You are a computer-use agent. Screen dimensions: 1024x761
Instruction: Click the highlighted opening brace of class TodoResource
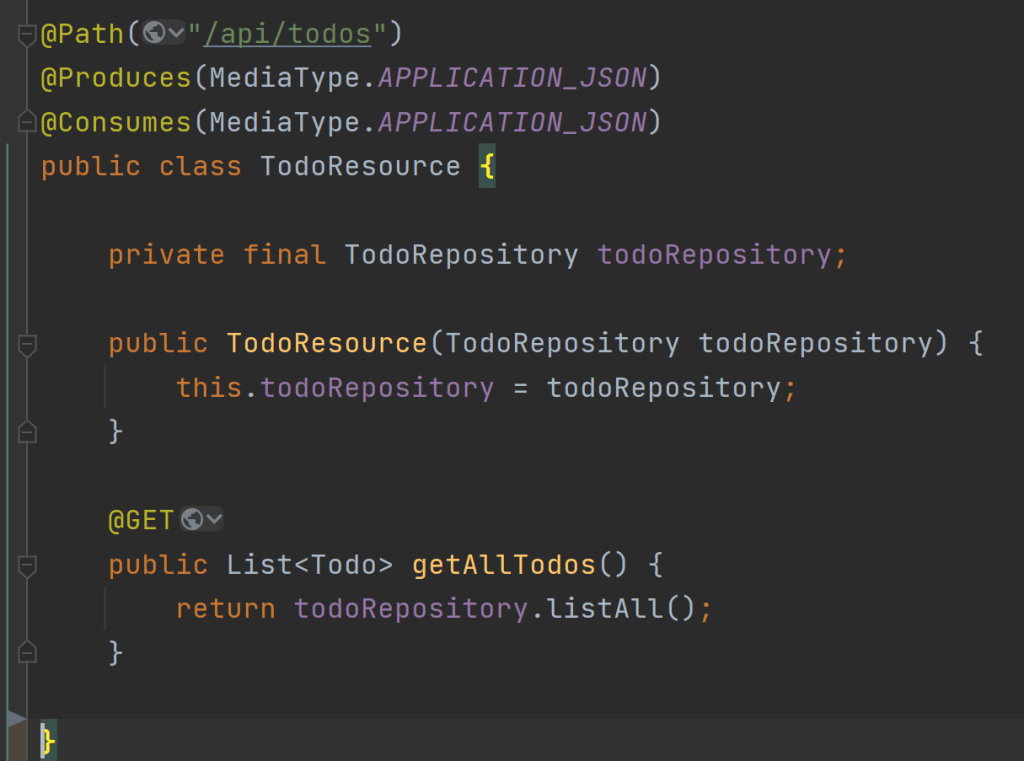click(x=487, y=166)
